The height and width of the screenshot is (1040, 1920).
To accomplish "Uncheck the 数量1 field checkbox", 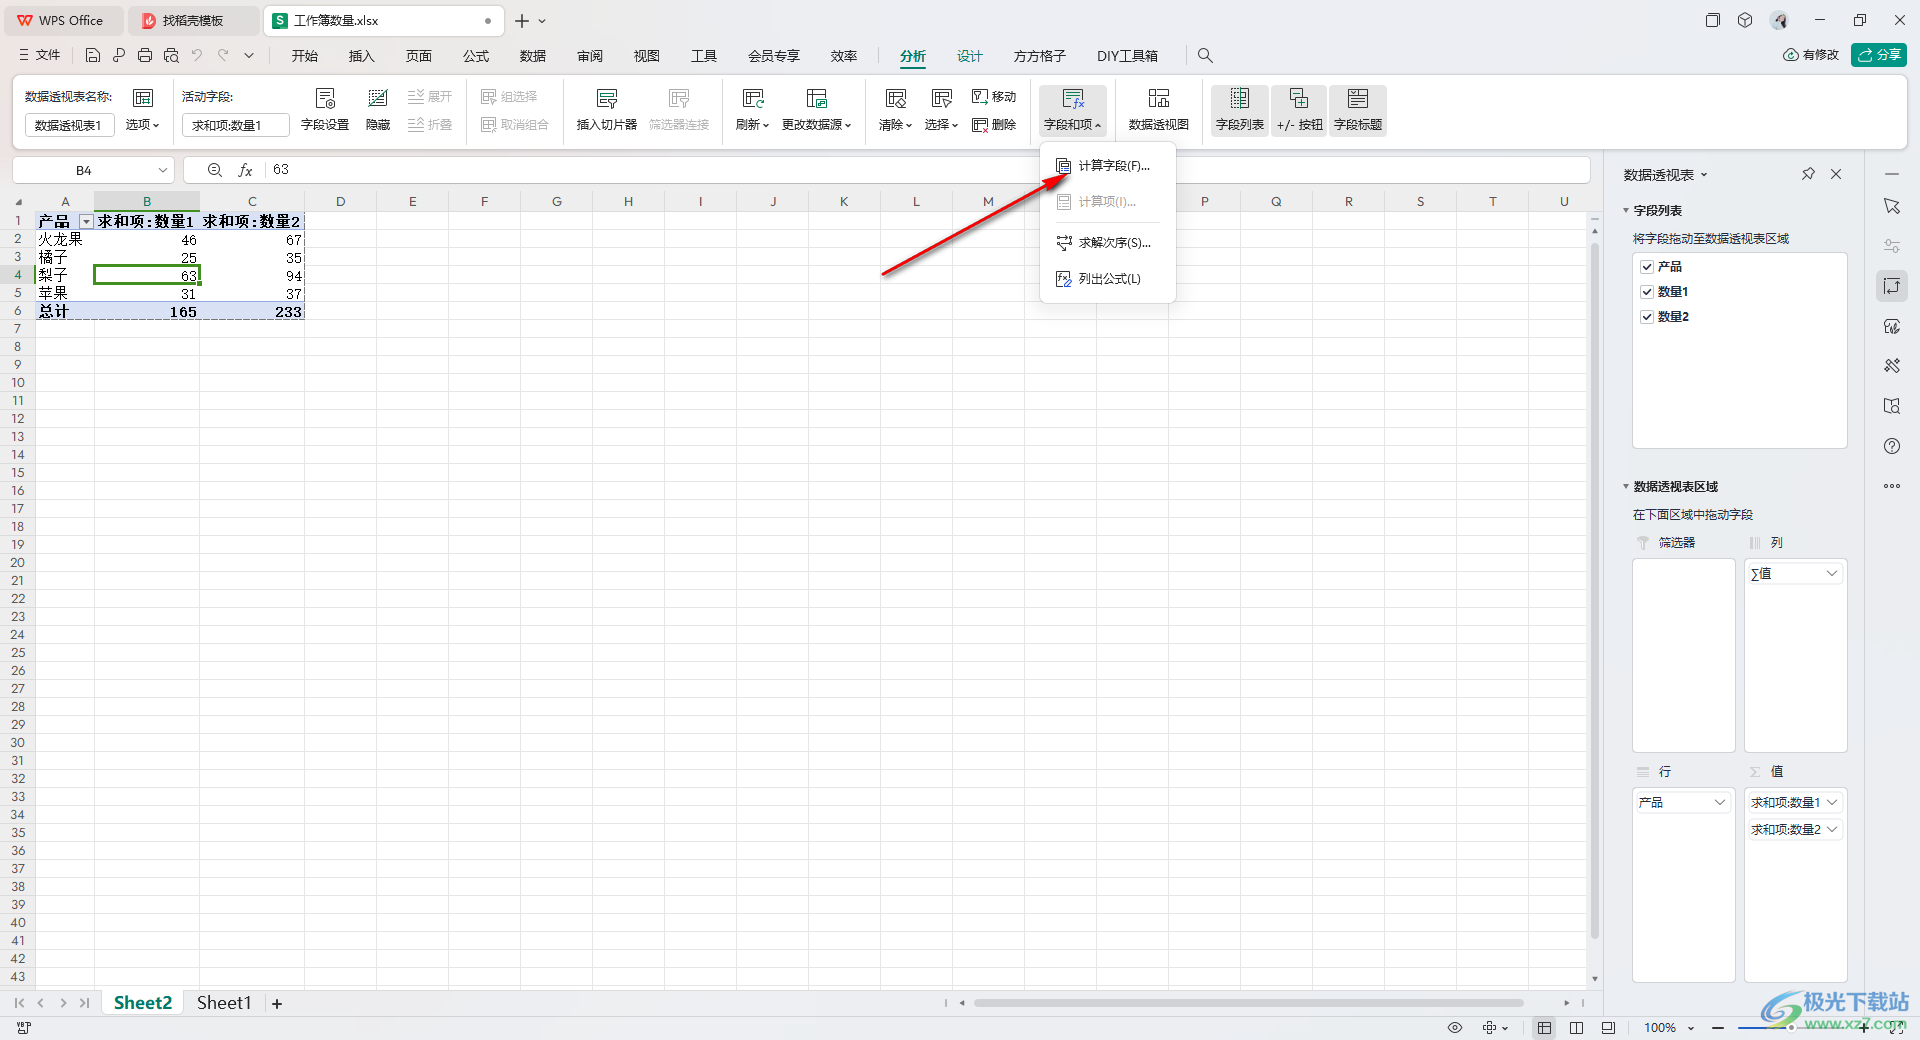I will click(x=1647, y=292).
